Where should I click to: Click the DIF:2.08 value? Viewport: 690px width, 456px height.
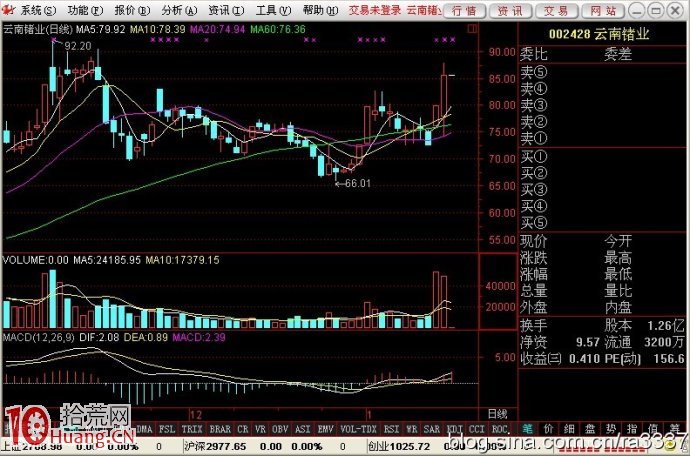[99, 338]
